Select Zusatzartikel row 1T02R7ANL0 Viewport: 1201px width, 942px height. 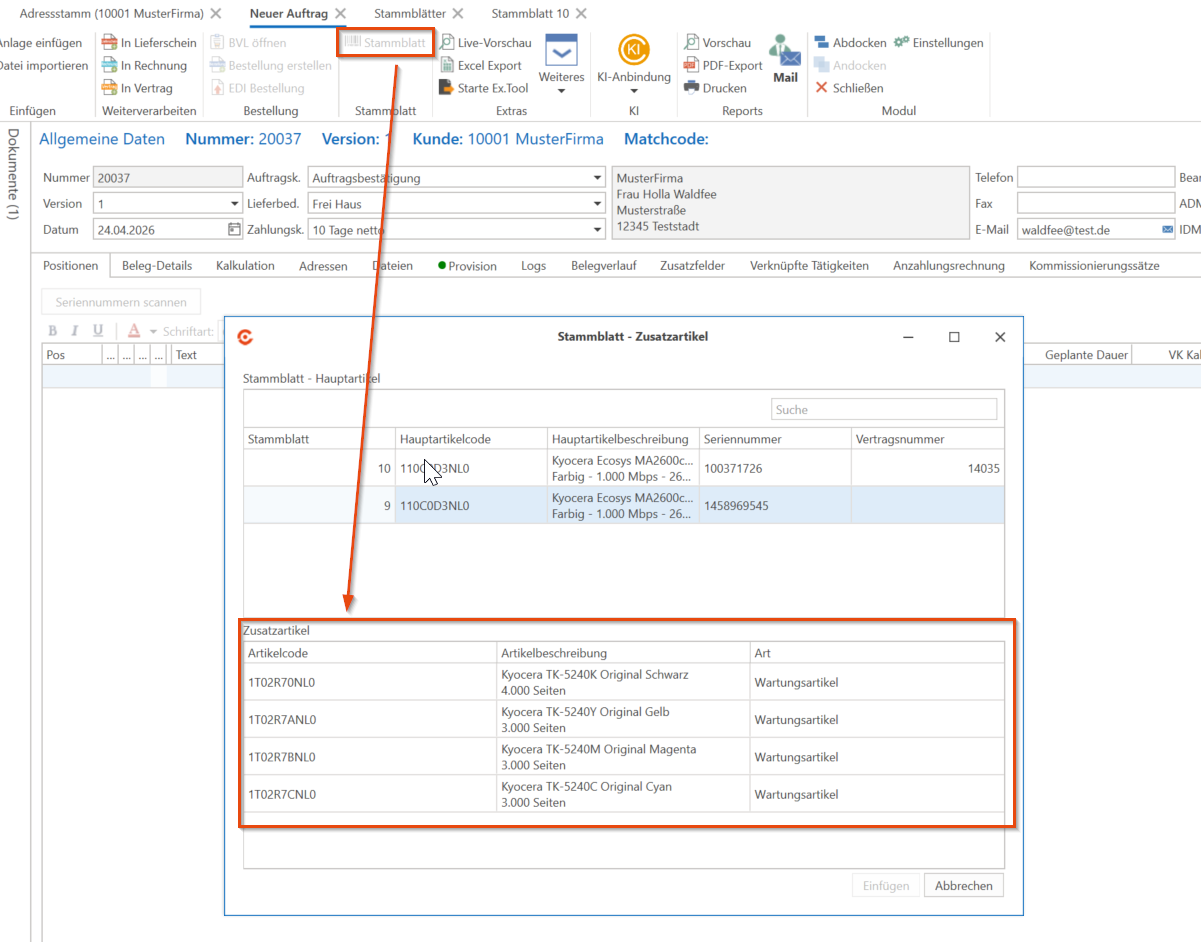[624, 719]
